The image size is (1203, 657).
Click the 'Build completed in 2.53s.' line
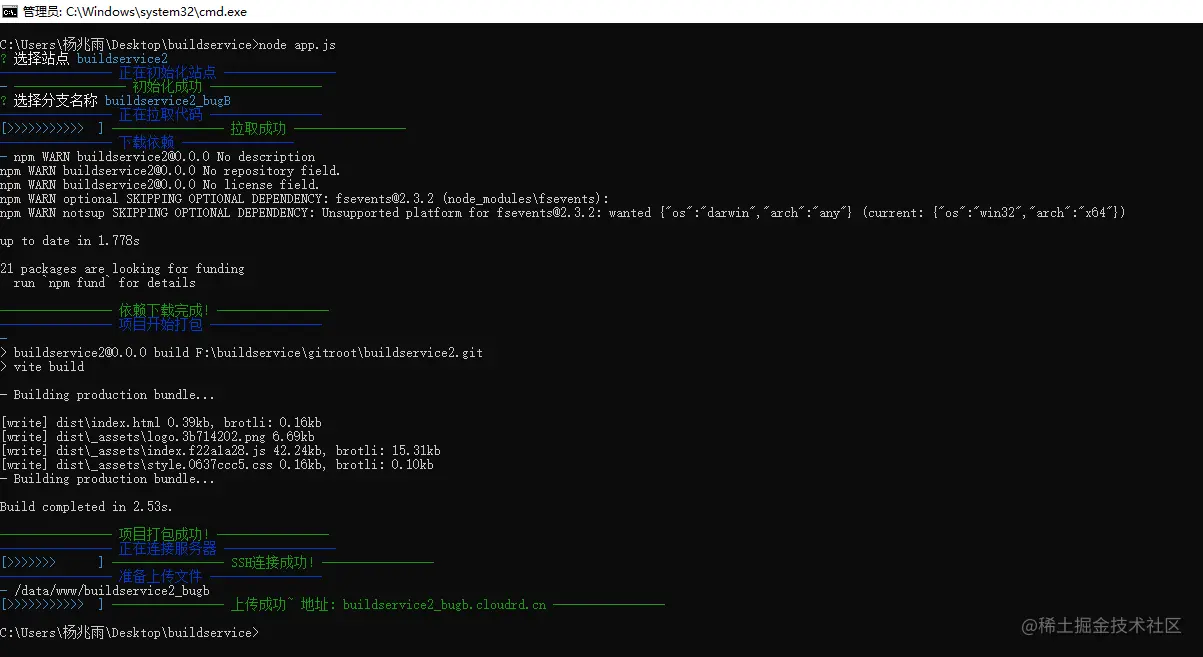click(86, 507)
